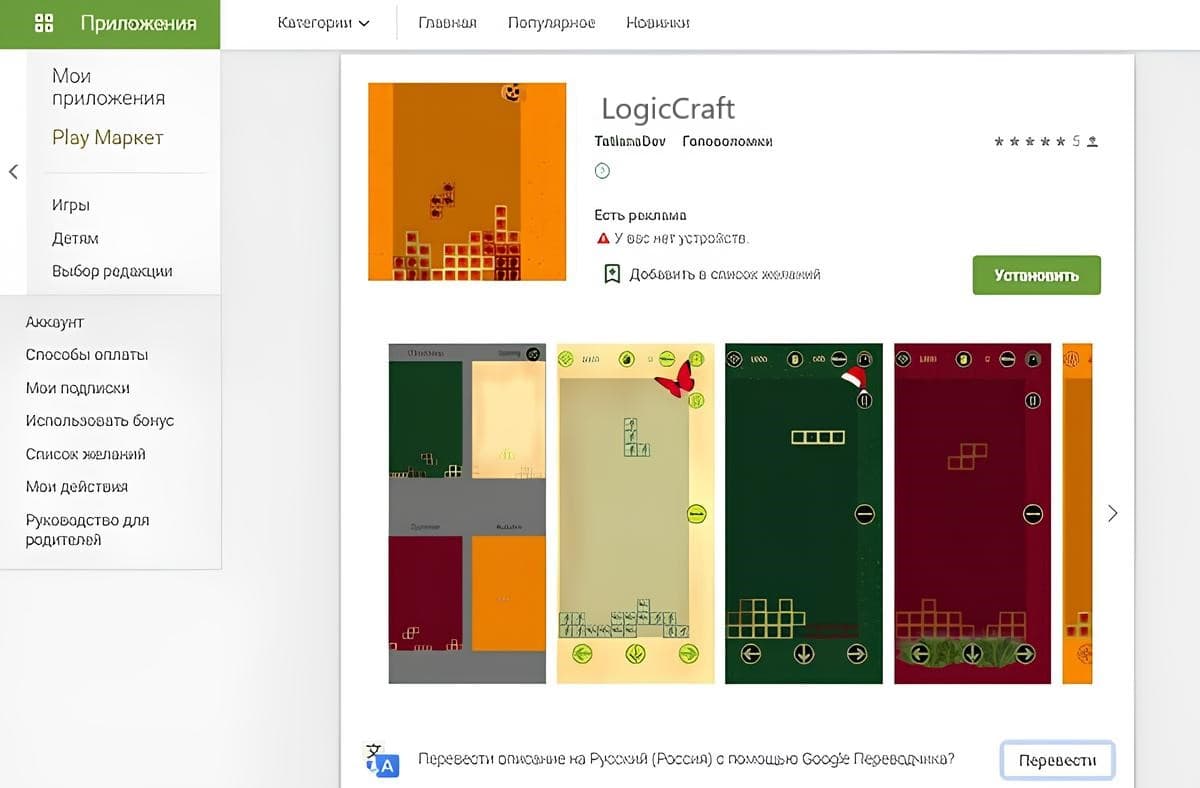Screen dimensions: 1200x788
Task: Click the bookmark wishlist icon
Action: click(612, 274)
